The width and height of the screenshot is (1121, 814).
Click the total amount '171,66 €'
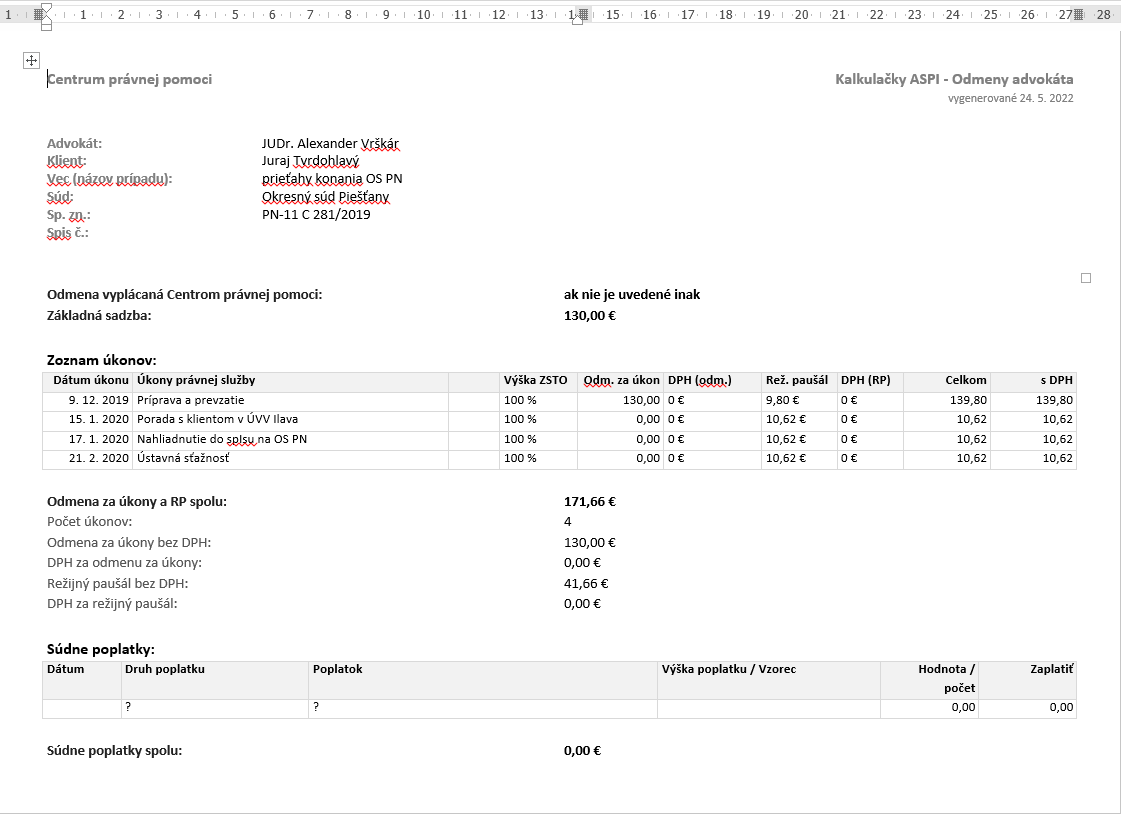(x=589, y=502)
